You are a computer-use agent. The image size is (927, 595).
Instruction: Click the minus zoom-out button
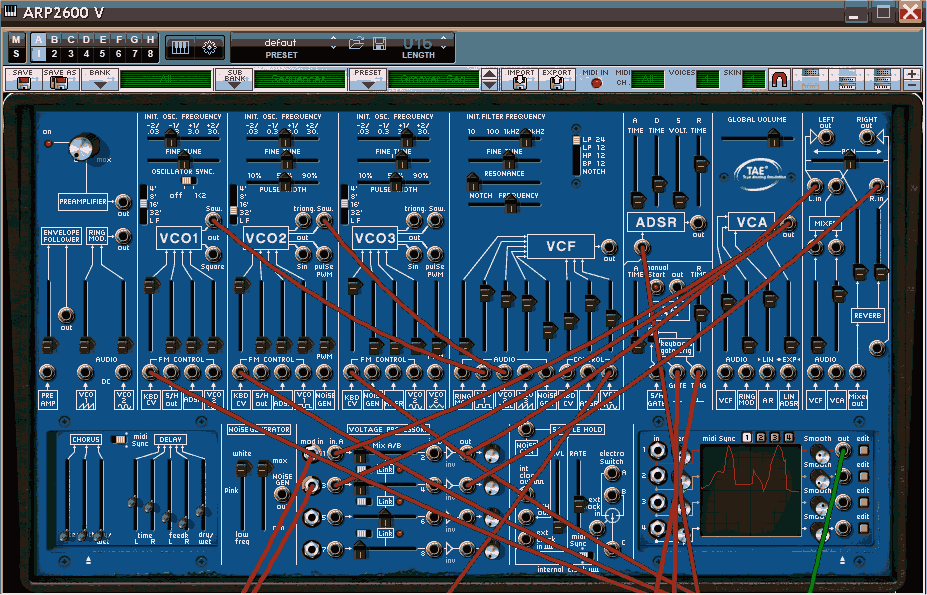(912, 85)
